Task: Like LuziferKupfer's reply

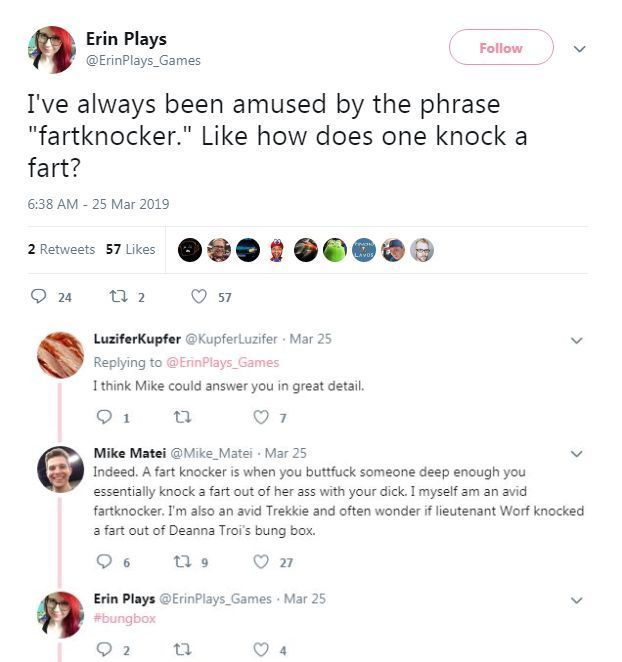Action: (262, 417)
